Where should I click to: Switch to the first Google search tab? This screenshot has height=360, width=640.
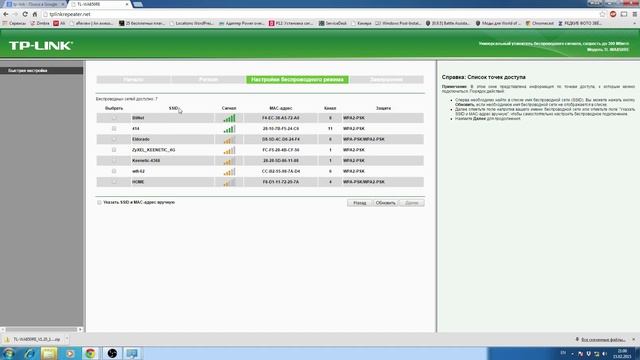click(34, 4)
